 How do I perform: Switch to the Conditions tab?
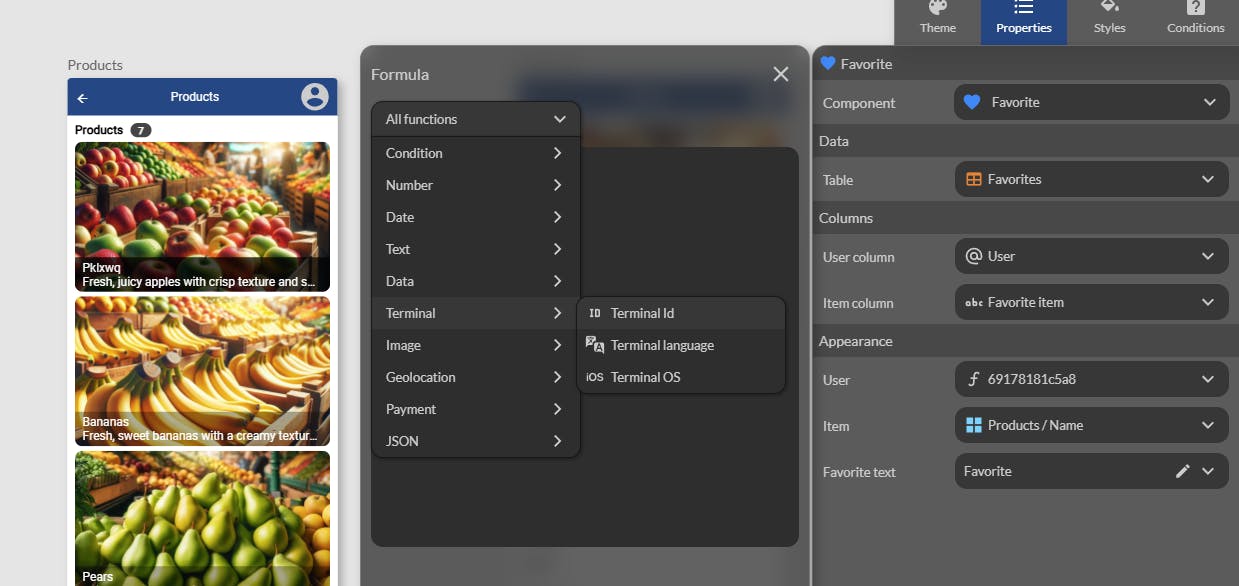tap(1195, 22)
